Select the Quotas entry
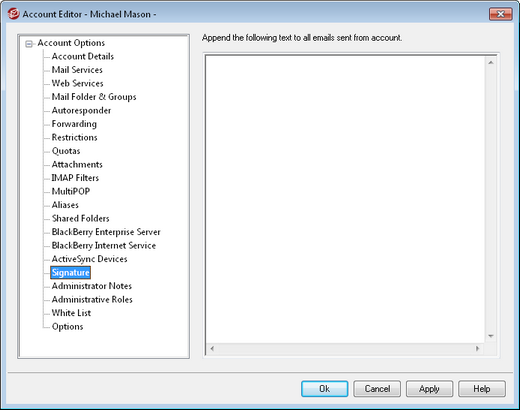Viewport: 520px width, 410px height. (x=66, y=151)
